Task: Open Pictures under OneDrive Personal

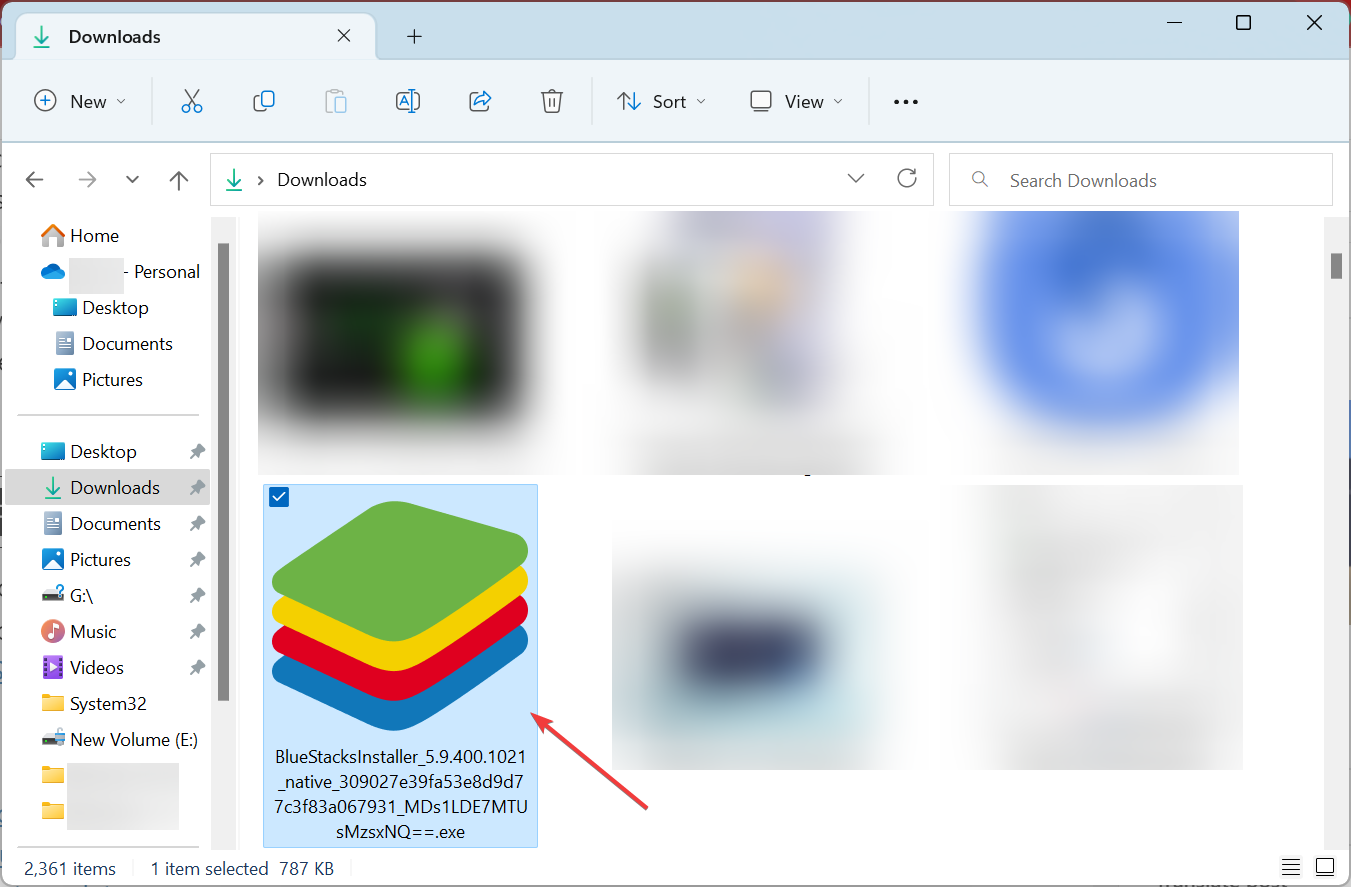Action: tap(98, 380)
